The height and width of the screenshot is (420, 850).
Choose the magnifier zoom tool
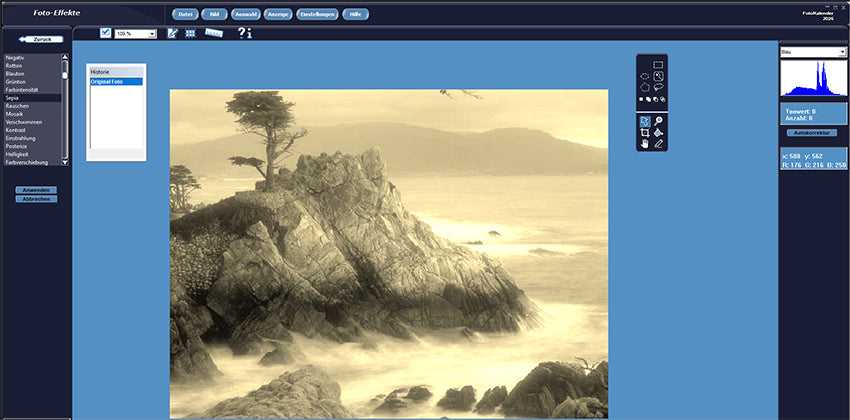(658, 120)
